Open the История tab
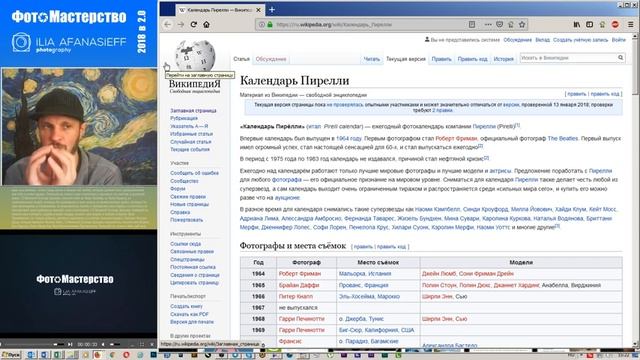Screen dimensions: 640x360 (x=504, y=59)
